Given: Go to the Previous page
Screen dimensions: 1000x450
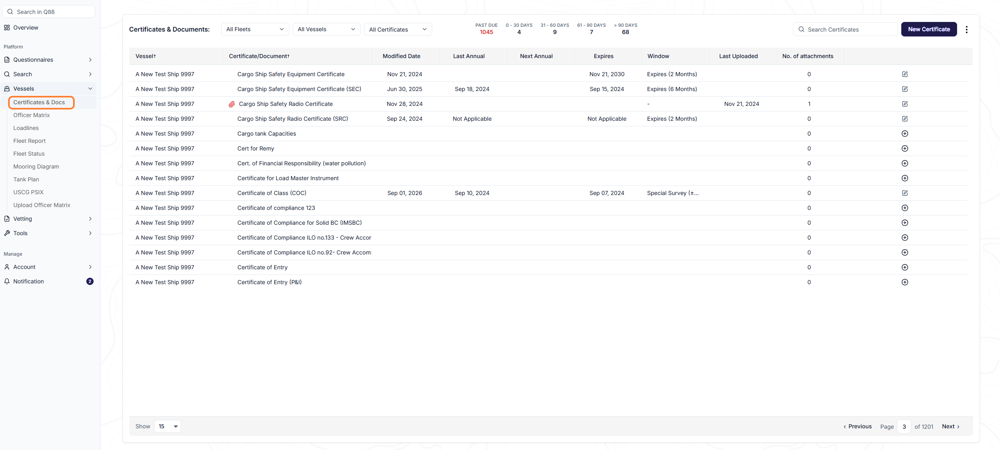Looking at the screenshot, I should (857, 426).
